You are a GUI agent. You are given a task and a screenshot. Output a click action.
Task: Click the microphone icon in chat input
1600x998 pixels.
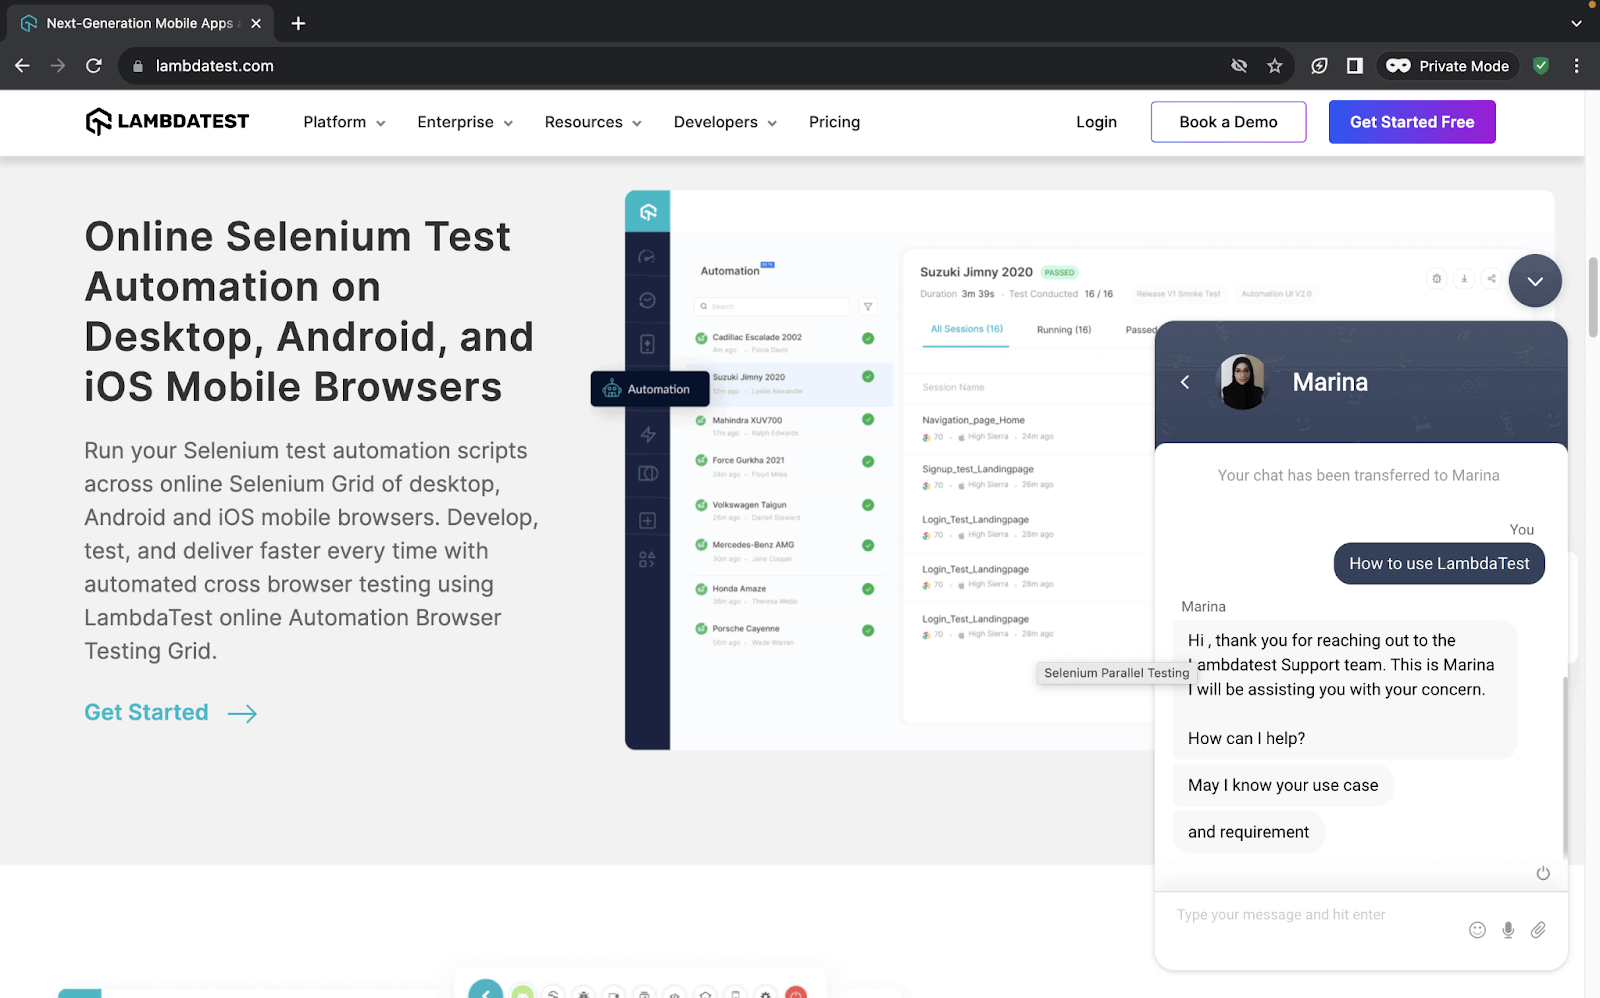[1508, 930]
